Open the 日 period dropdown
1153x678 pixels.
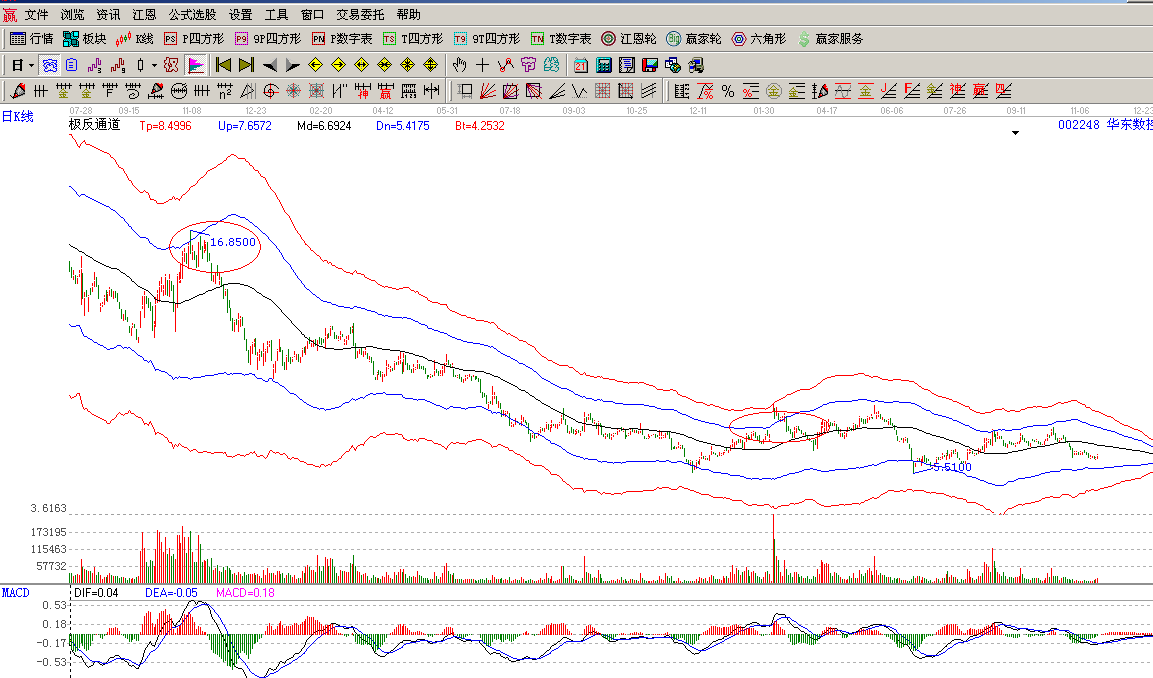22,65
